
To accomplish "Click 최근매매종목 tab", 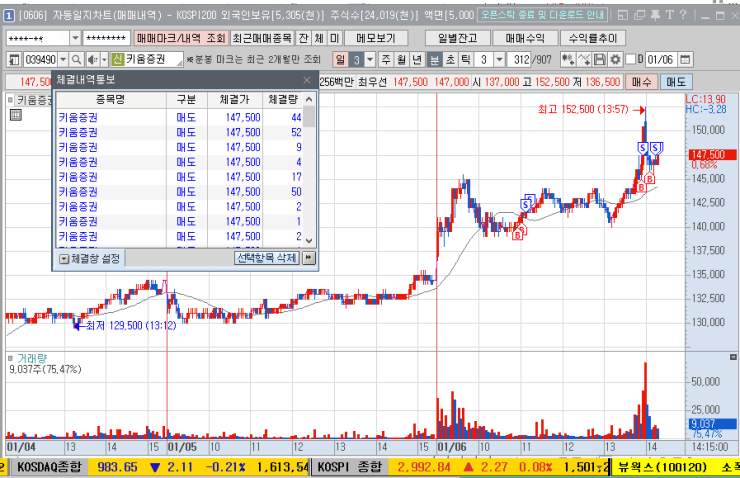I will pyautogui.click(x=262, y=38).
